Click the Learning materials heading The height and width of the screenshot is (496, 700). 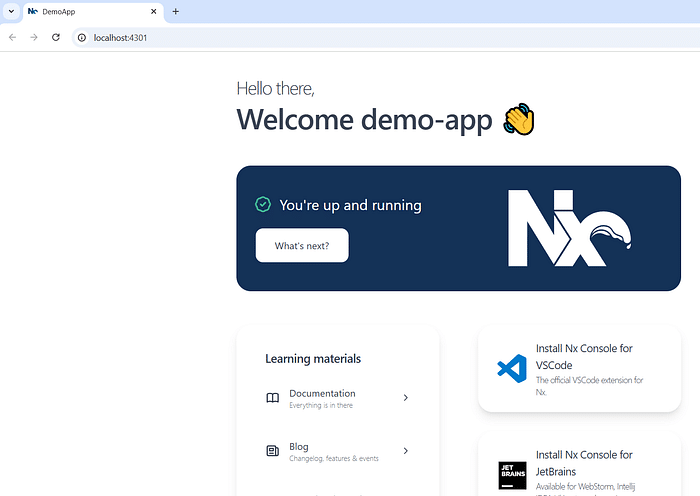(313, 359)
